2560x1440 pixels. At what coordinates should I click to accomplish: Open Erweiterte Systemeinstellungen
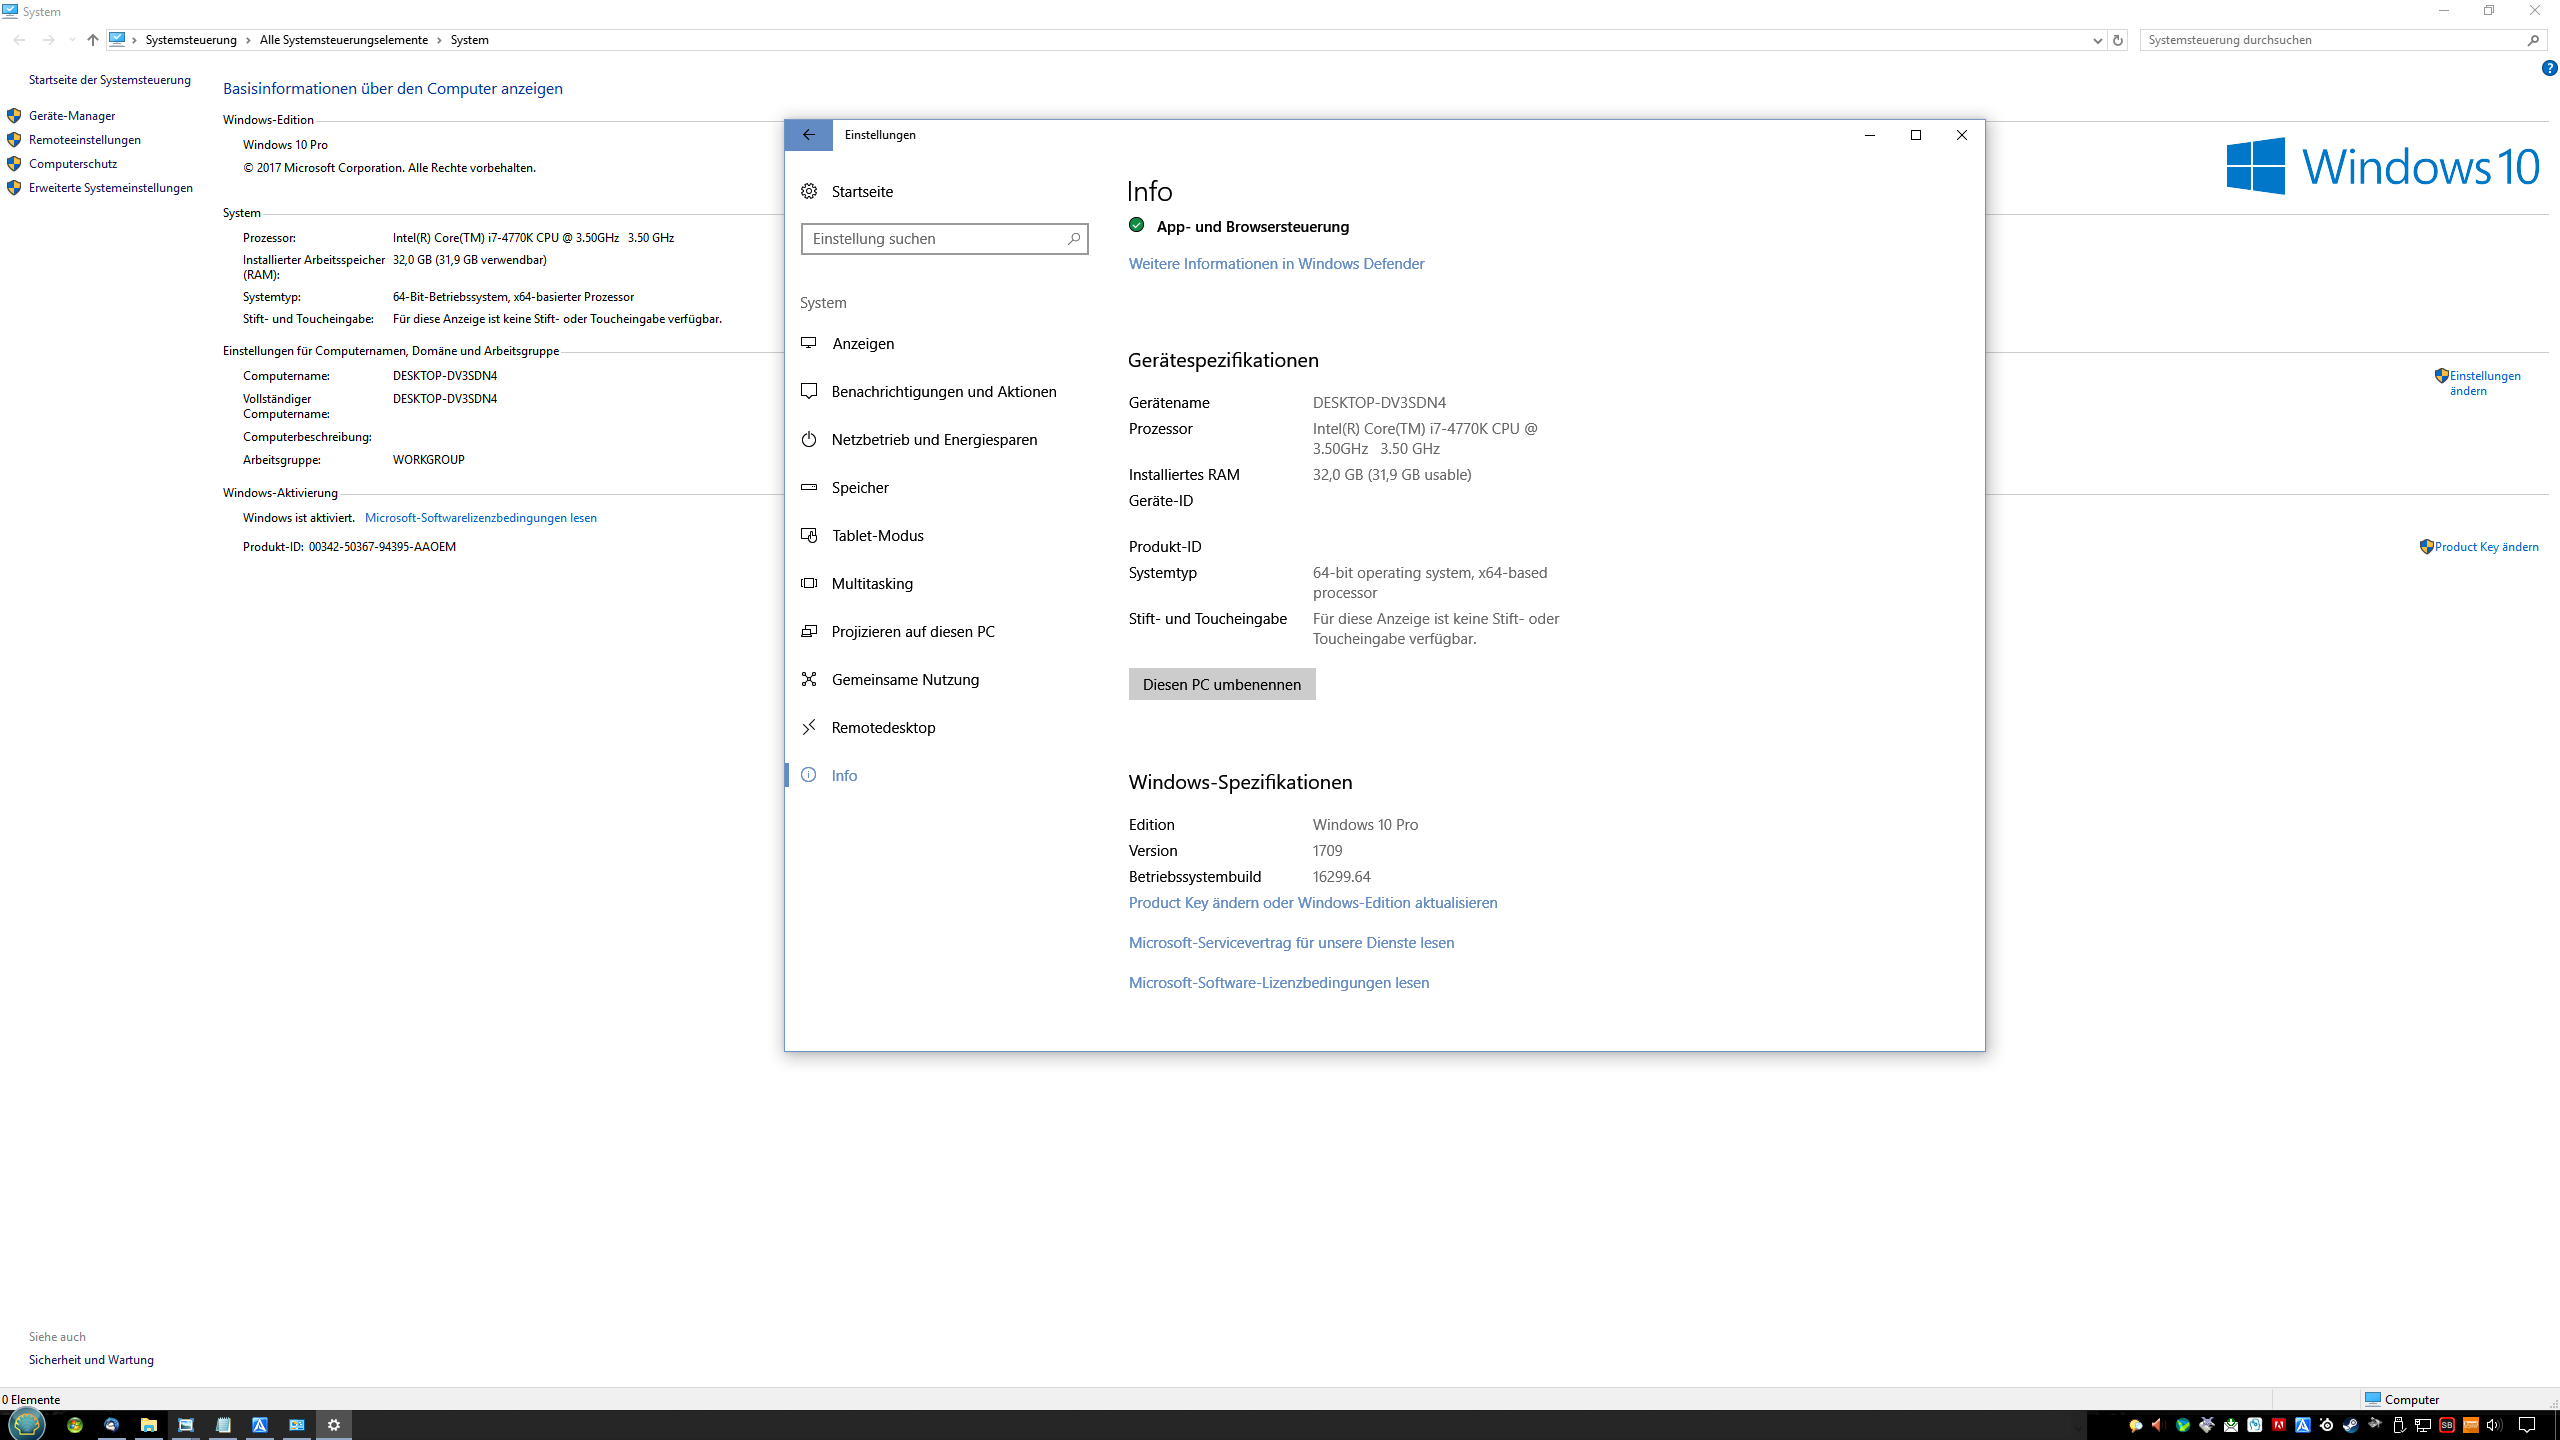(111, 188)
